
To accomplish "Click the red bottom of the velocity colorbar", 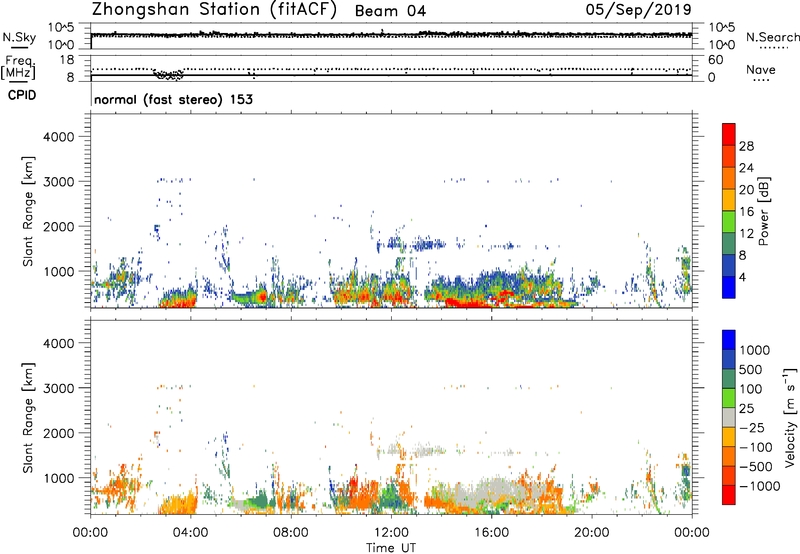I will (x=729, y=495).
